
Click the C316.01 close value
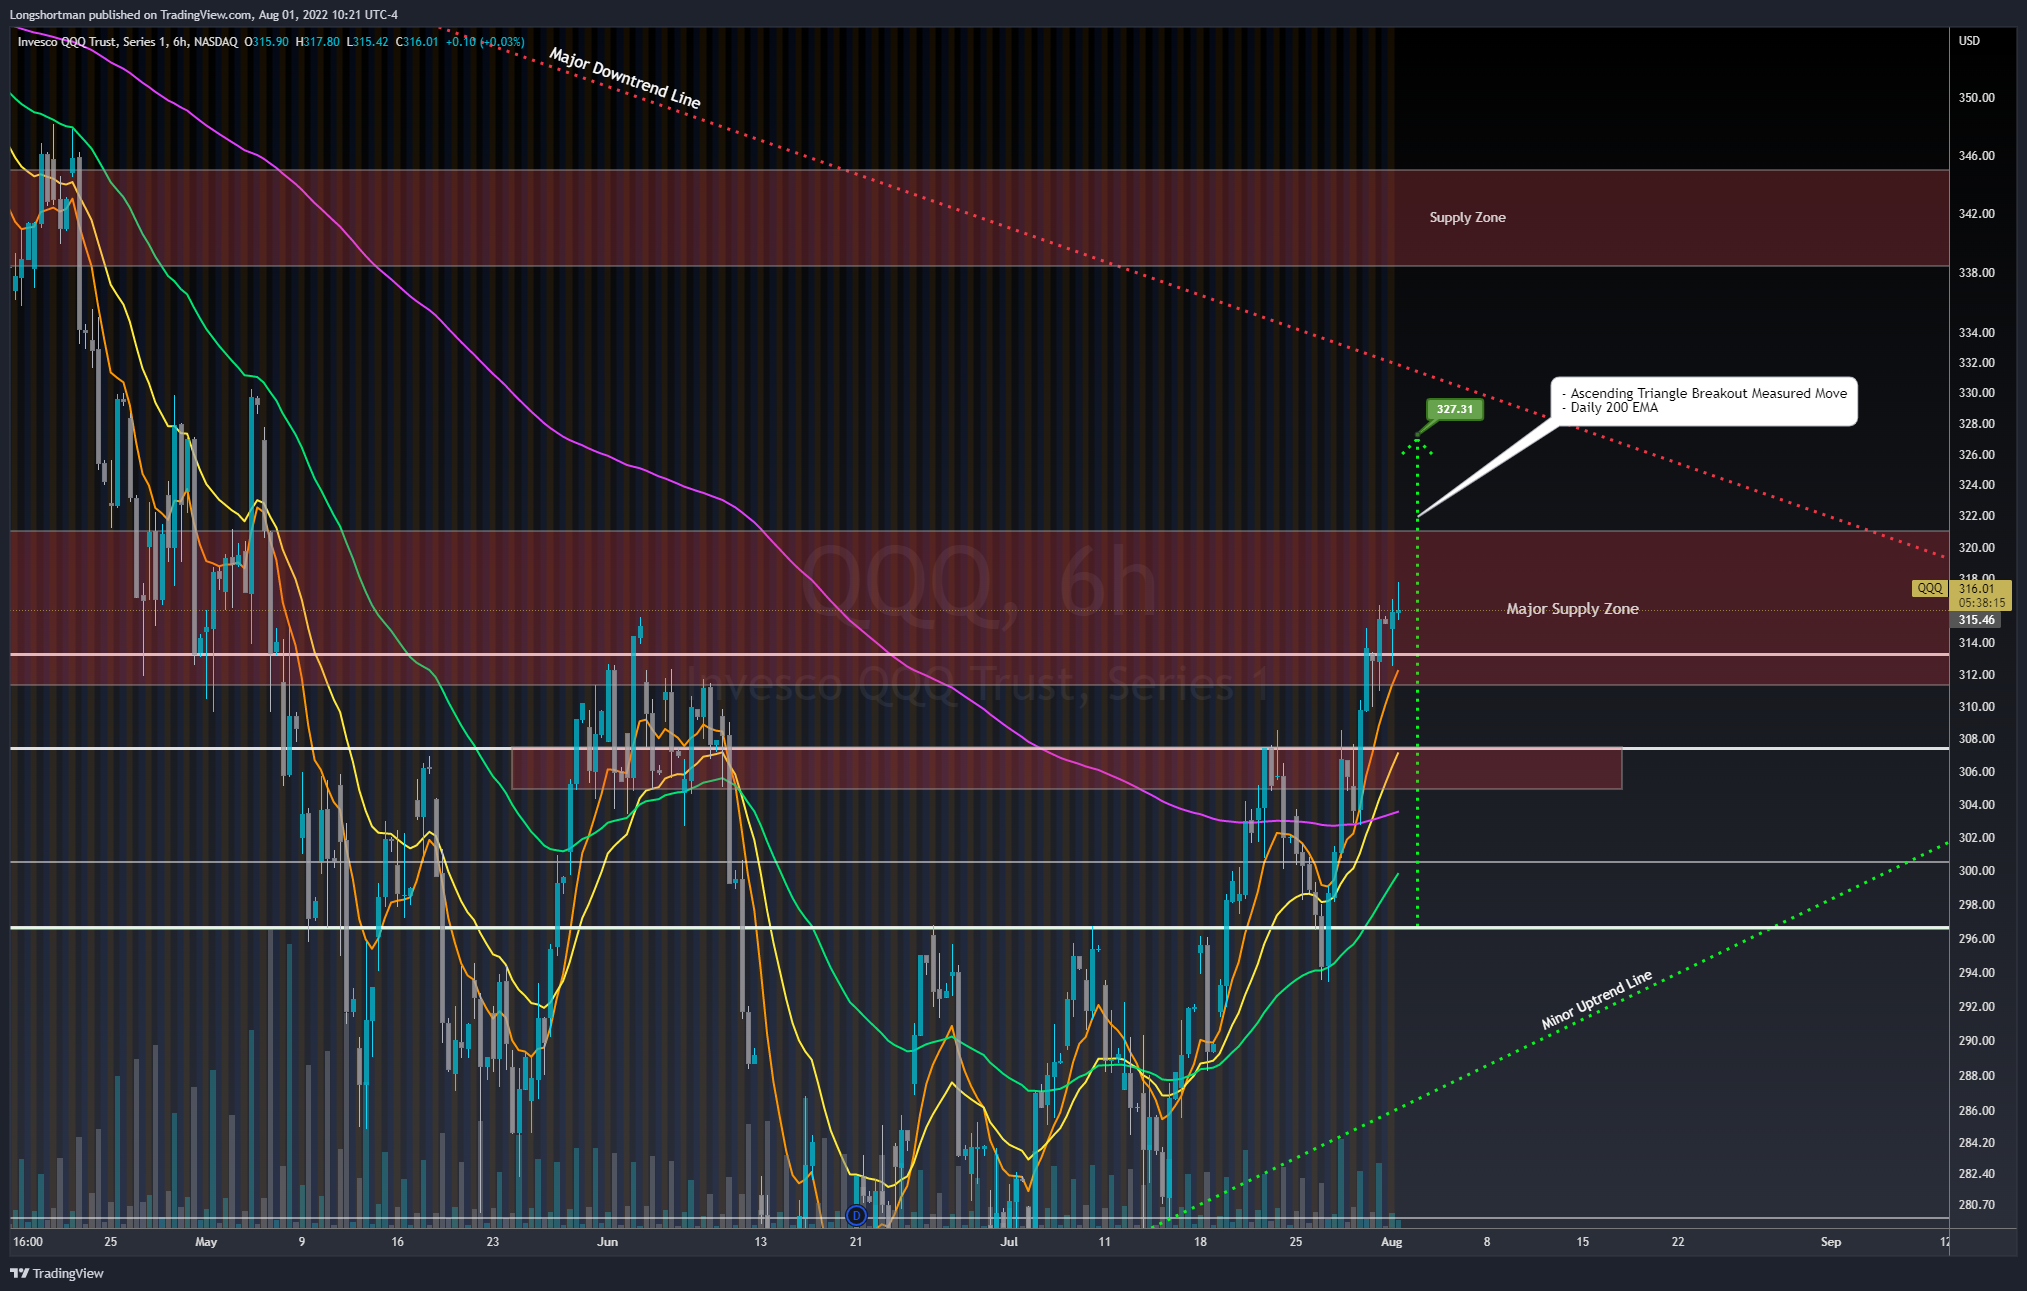(x=417, y=42)
